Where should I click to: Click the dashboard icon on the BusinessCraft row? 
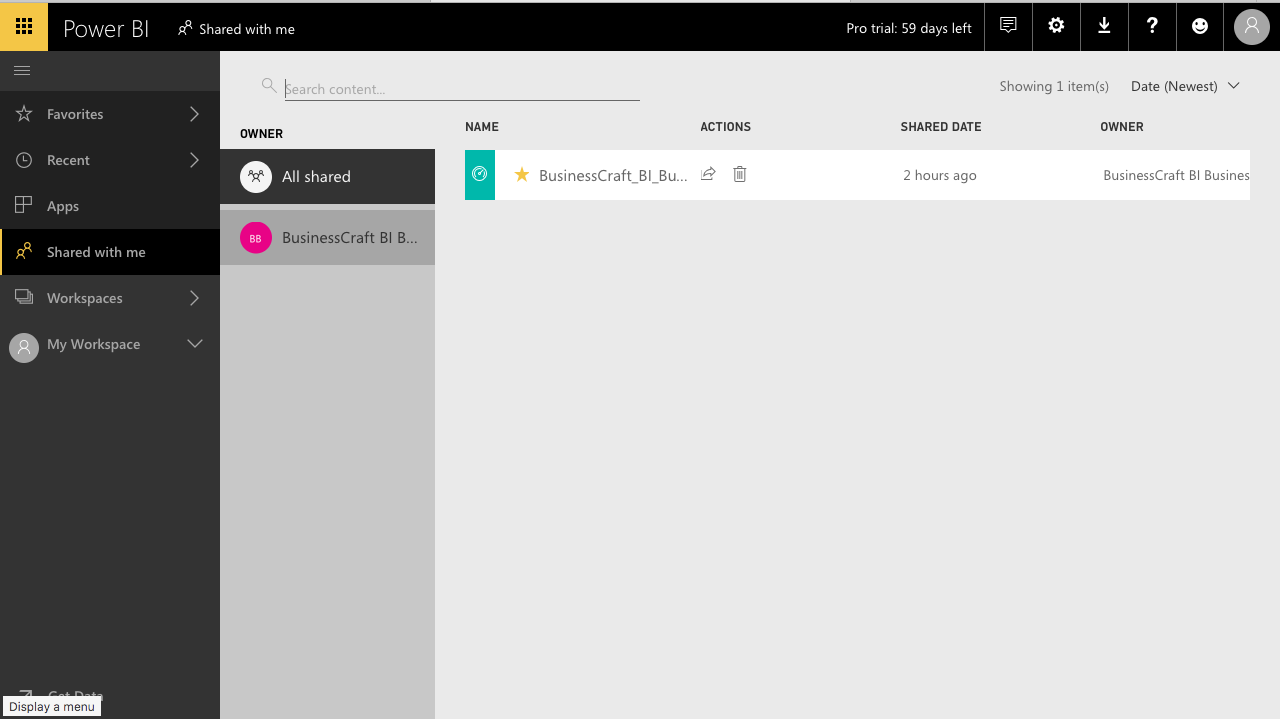point(480,175)
